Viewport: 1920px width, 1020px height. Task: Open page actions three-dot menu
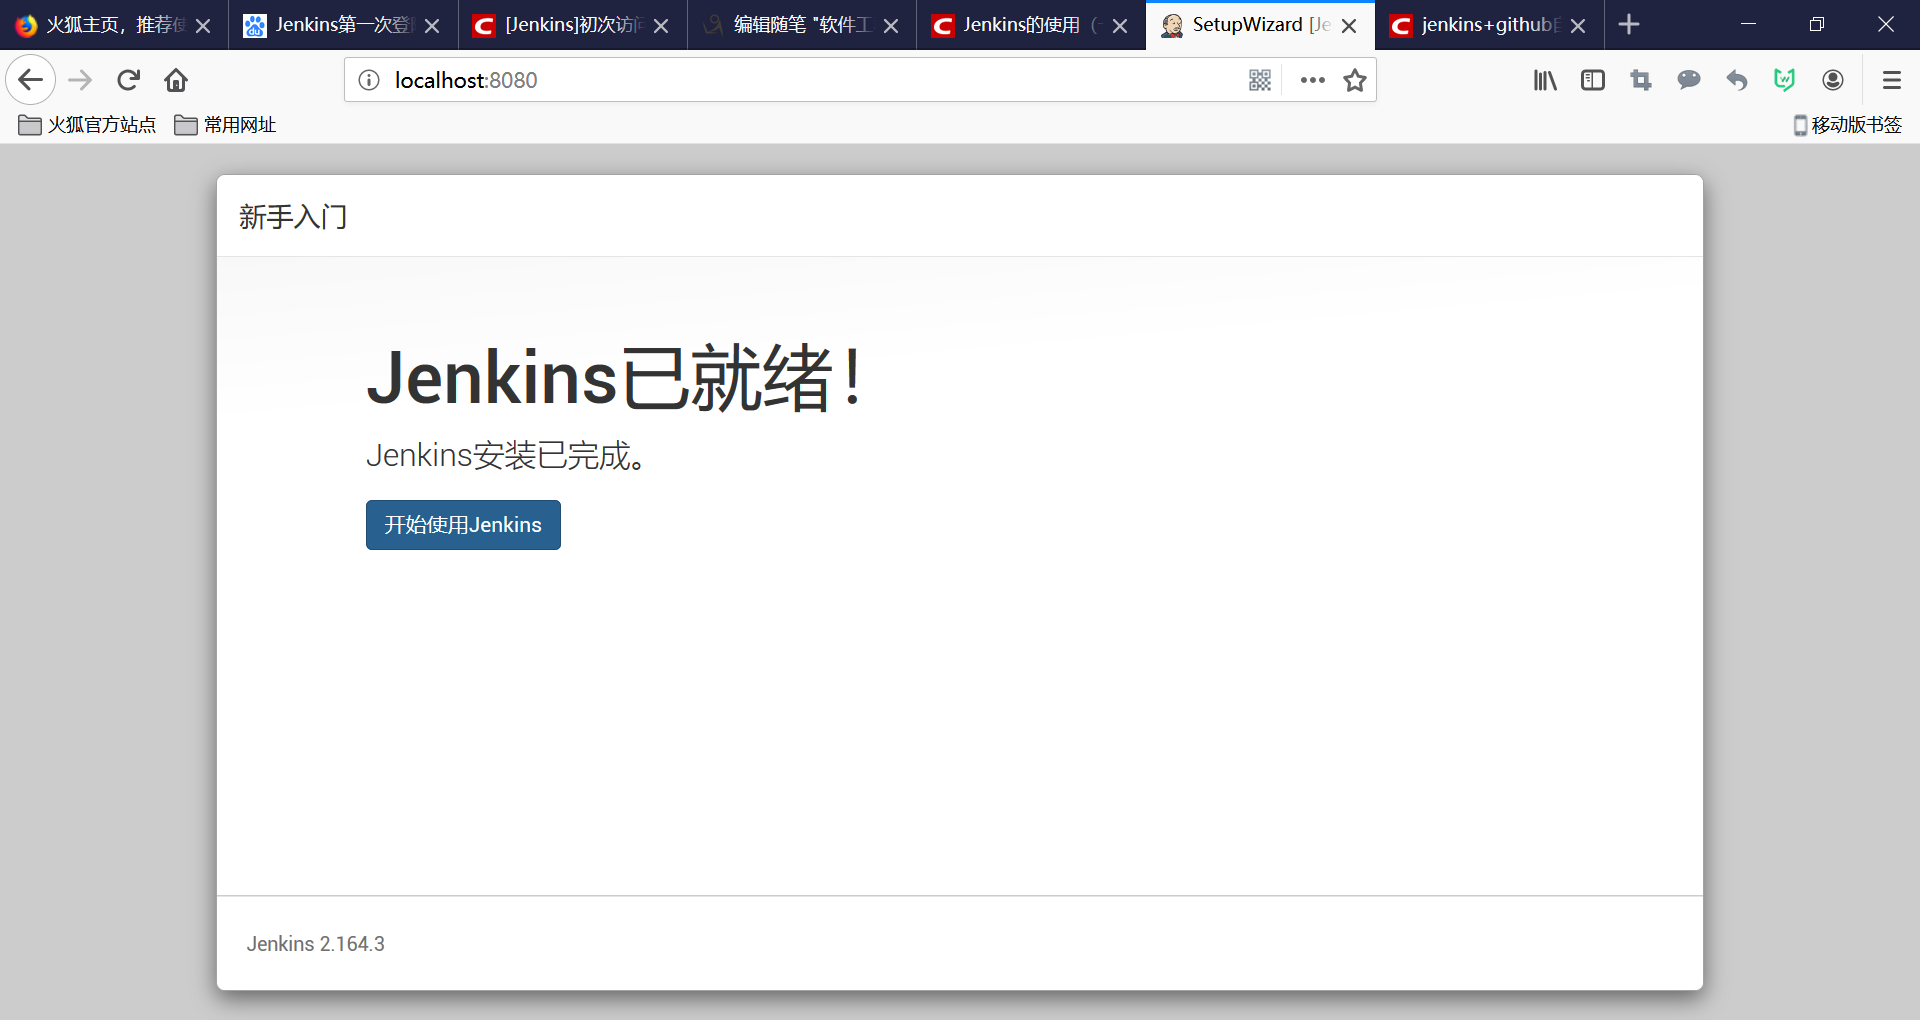click(1312, 80)
